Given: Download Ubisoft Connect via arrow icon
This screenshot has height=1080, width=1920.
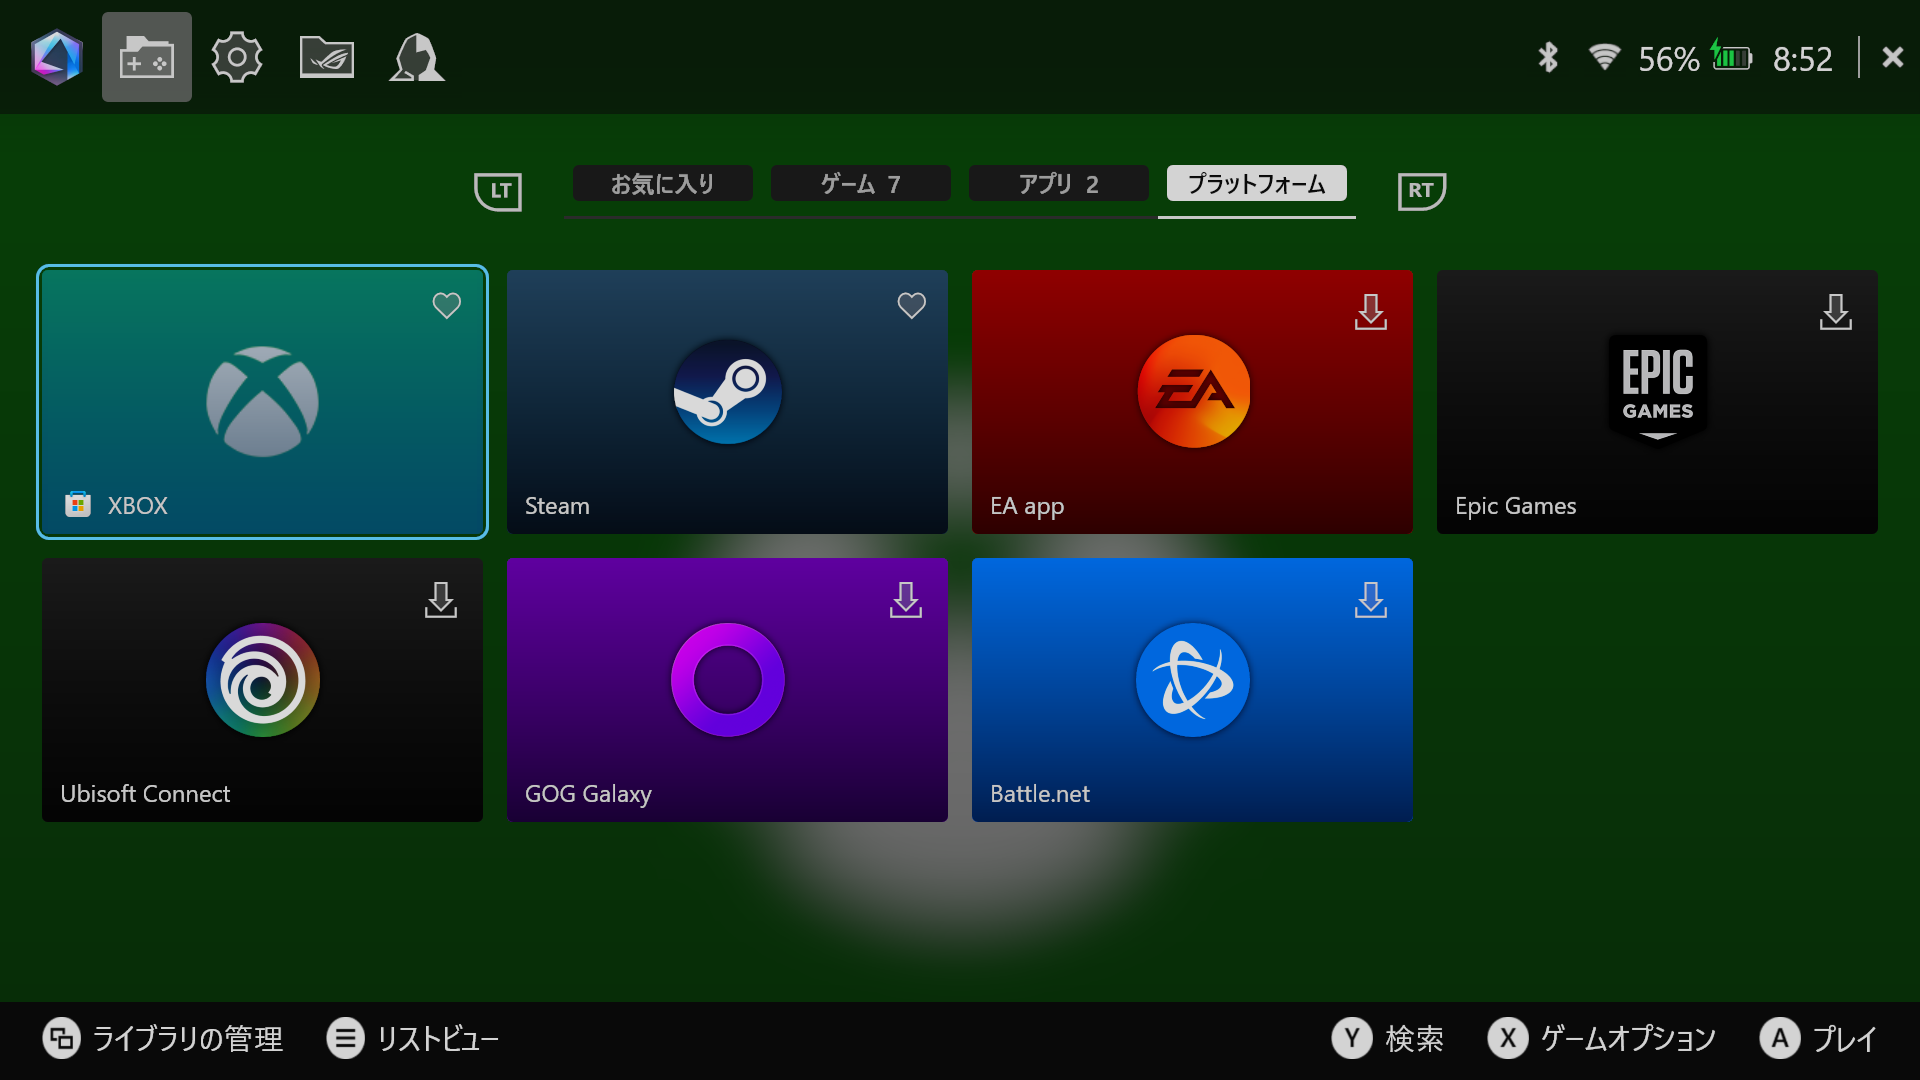Looking at the screenshot, I should coord(441,600).
